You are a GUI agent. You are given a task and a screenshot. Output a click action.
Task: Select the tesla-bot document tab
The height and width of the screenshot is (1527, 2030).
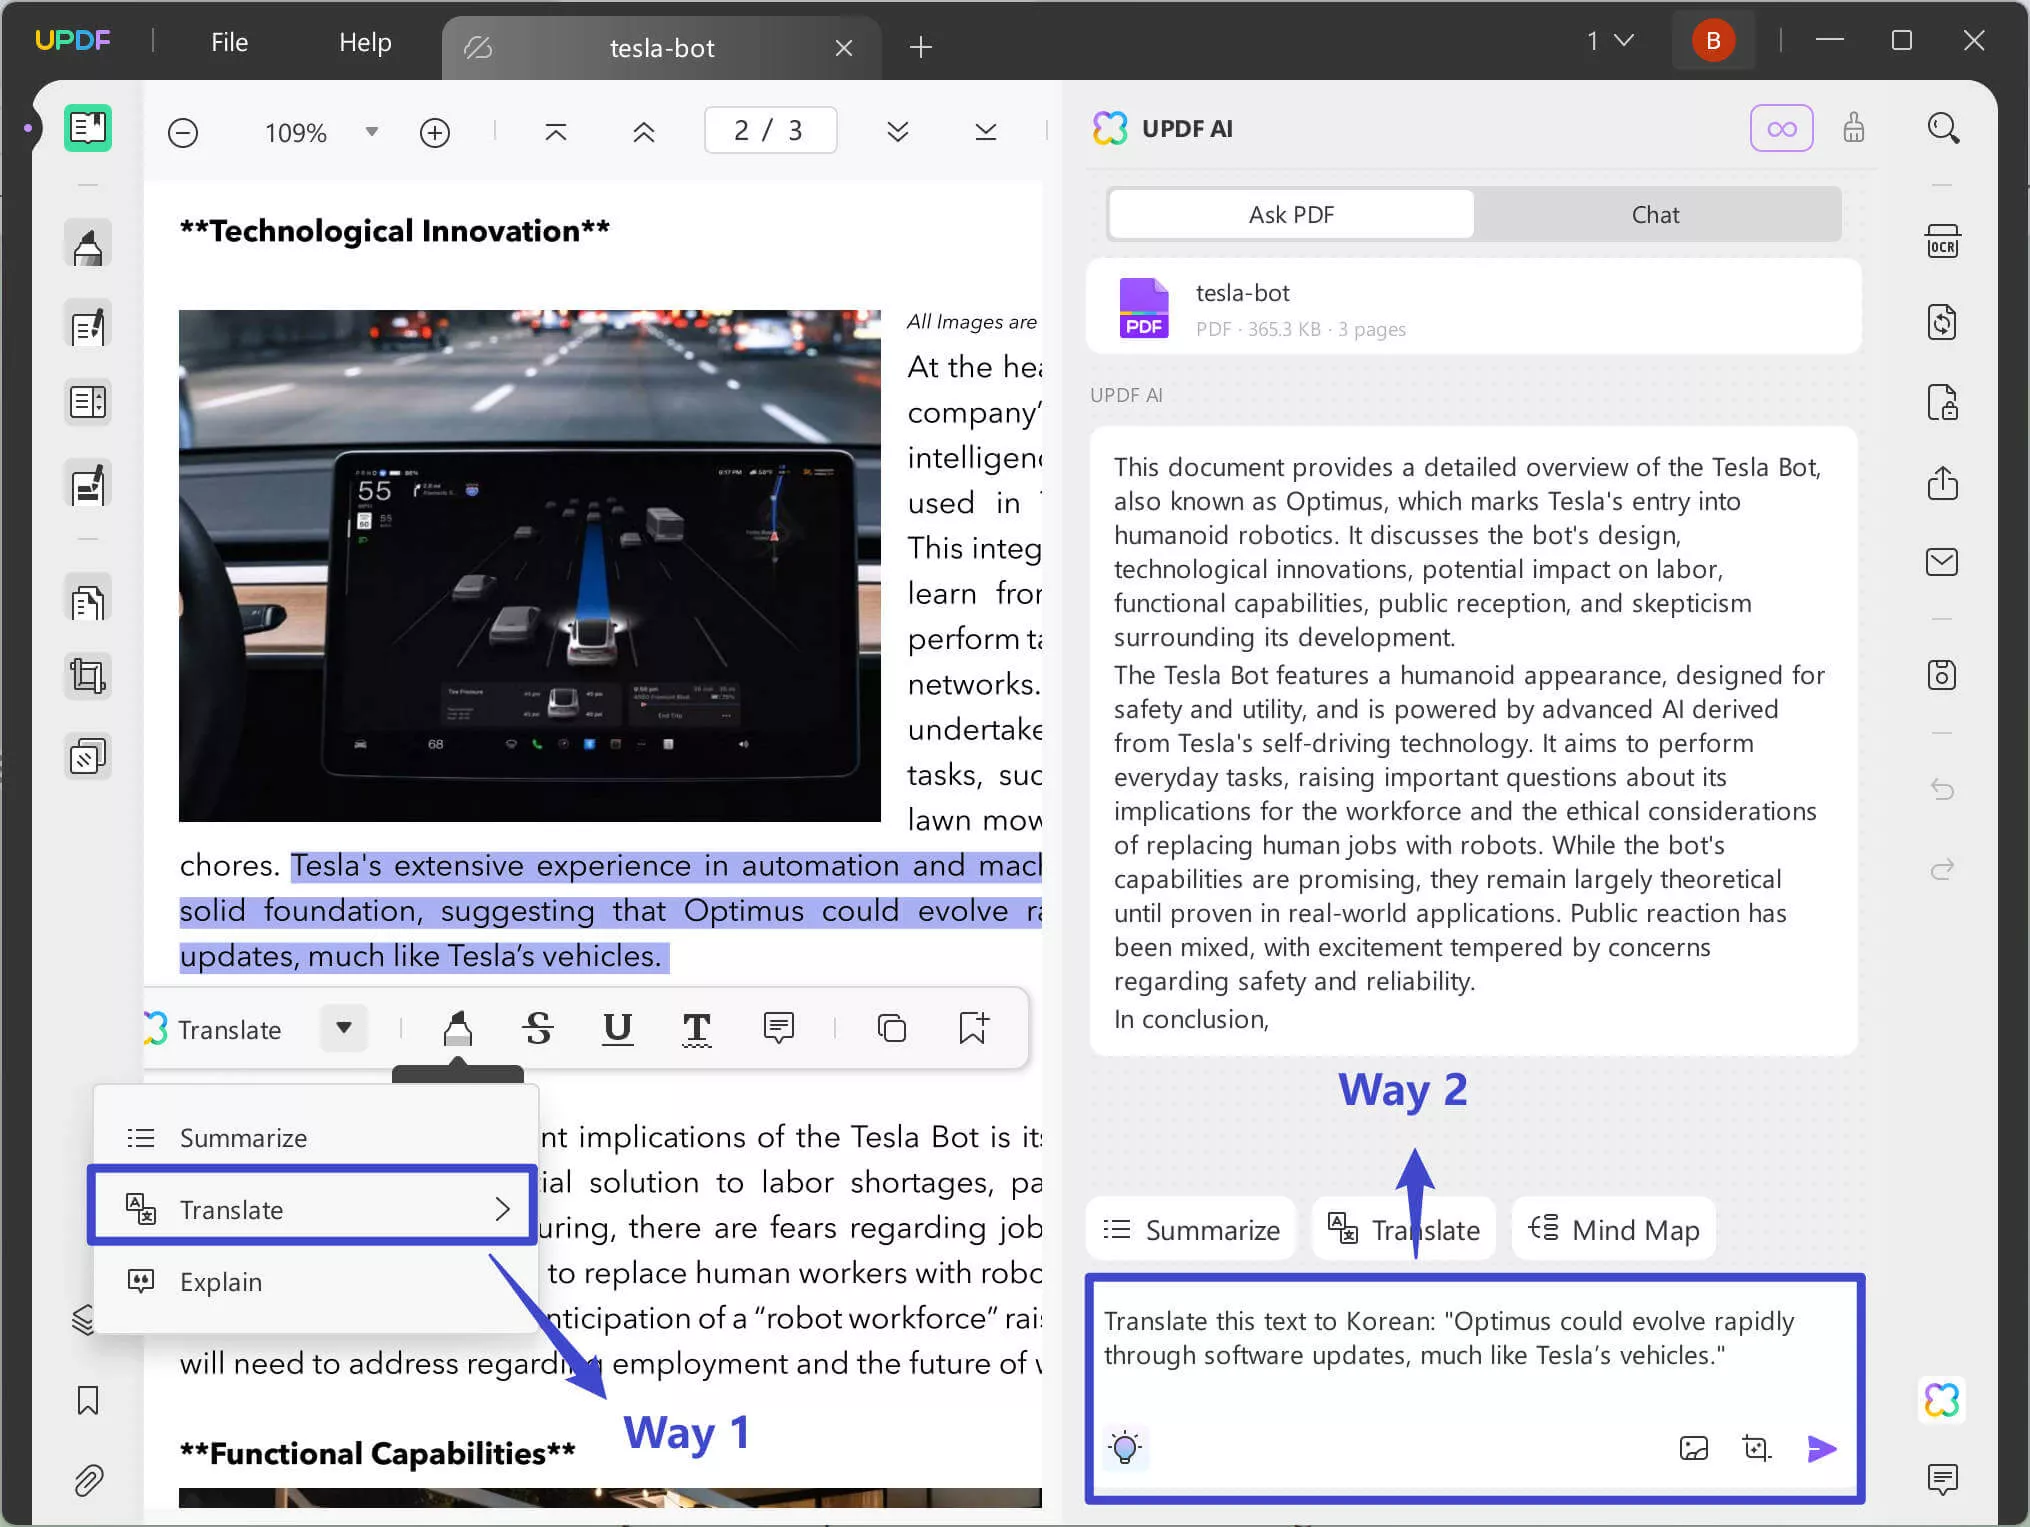(x=662, y=47)
